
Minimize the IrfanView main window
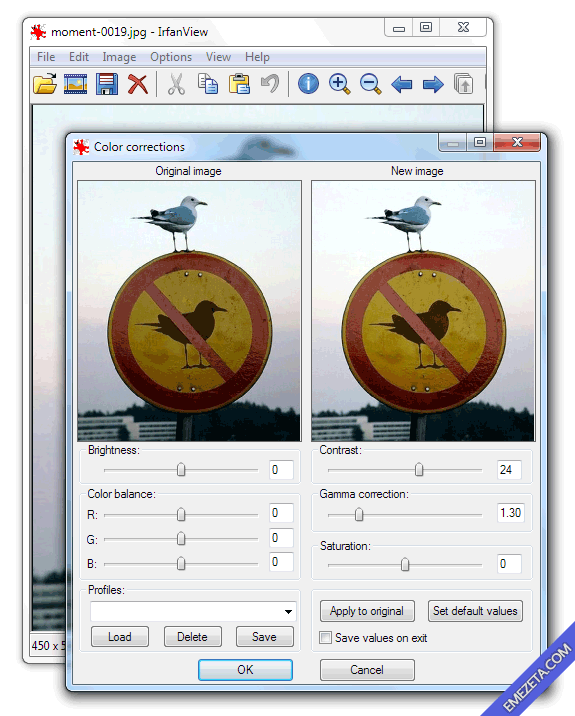399,28
